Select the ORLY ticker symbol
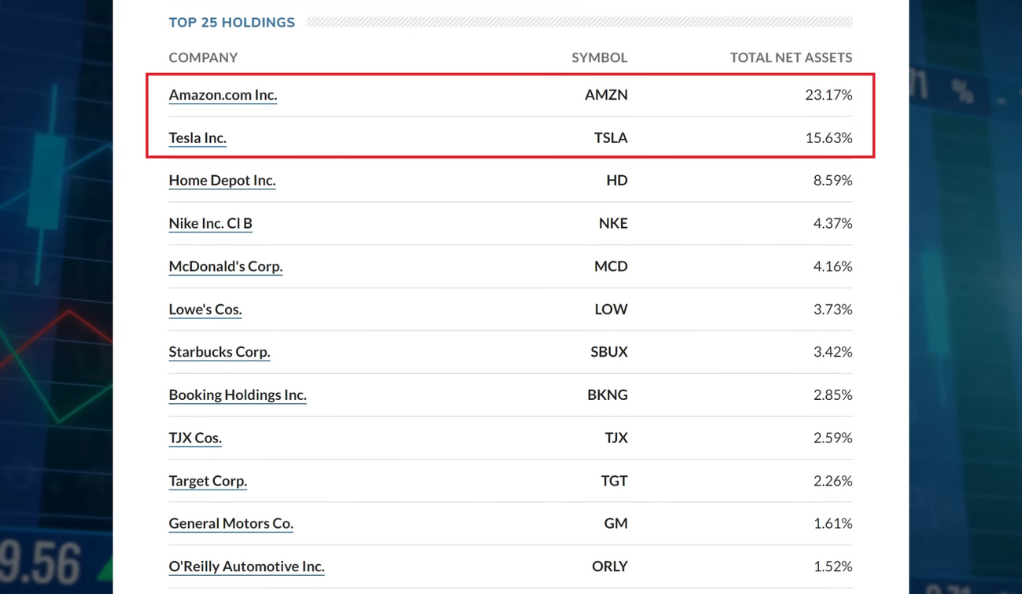Viewport: 1022px width, 594px height. pos(609,567)
